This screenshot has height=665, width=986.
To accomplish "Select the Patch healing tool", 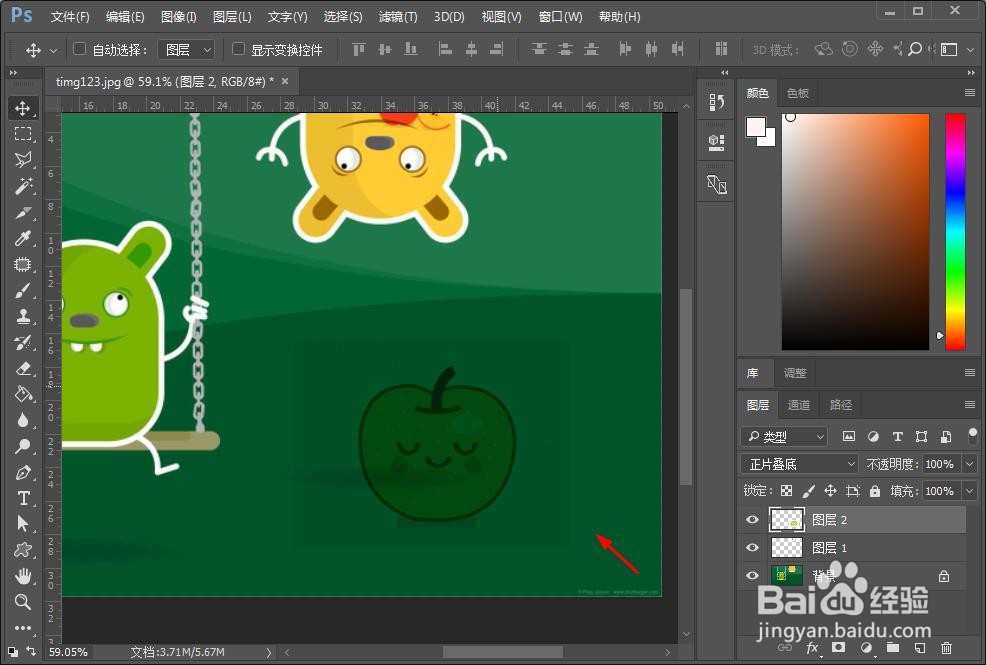I will tap(23, 265).
